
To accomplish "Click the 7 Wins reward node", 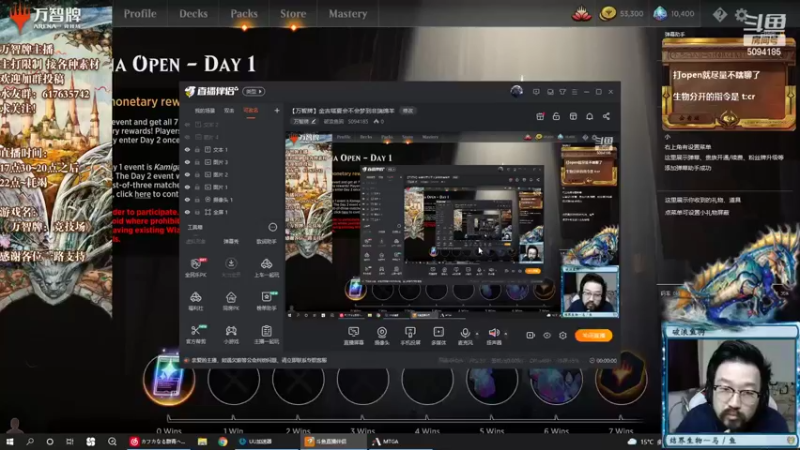I will pyautogui.click(x=621, y=379).
